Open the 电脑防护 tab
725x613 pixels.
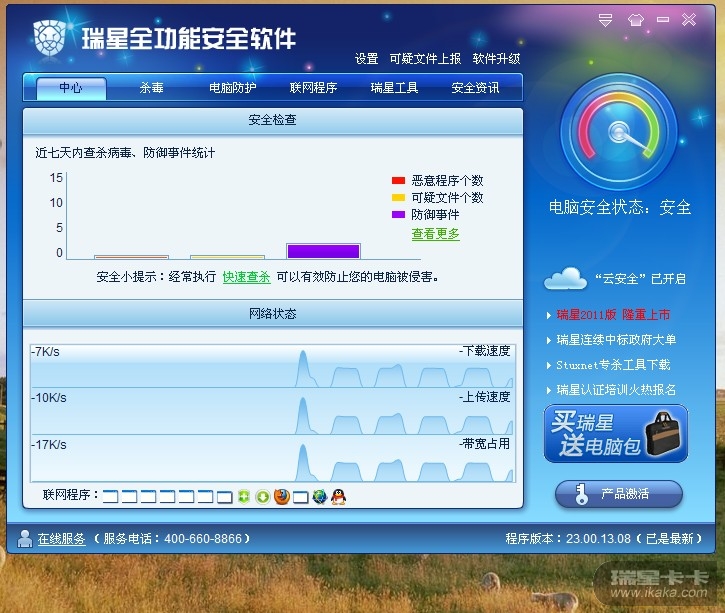(233, 88)
